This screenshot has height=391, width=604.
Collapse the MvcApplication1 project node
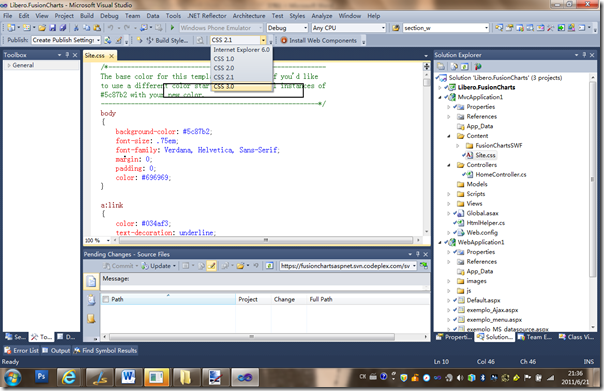(x=440, y=97)
